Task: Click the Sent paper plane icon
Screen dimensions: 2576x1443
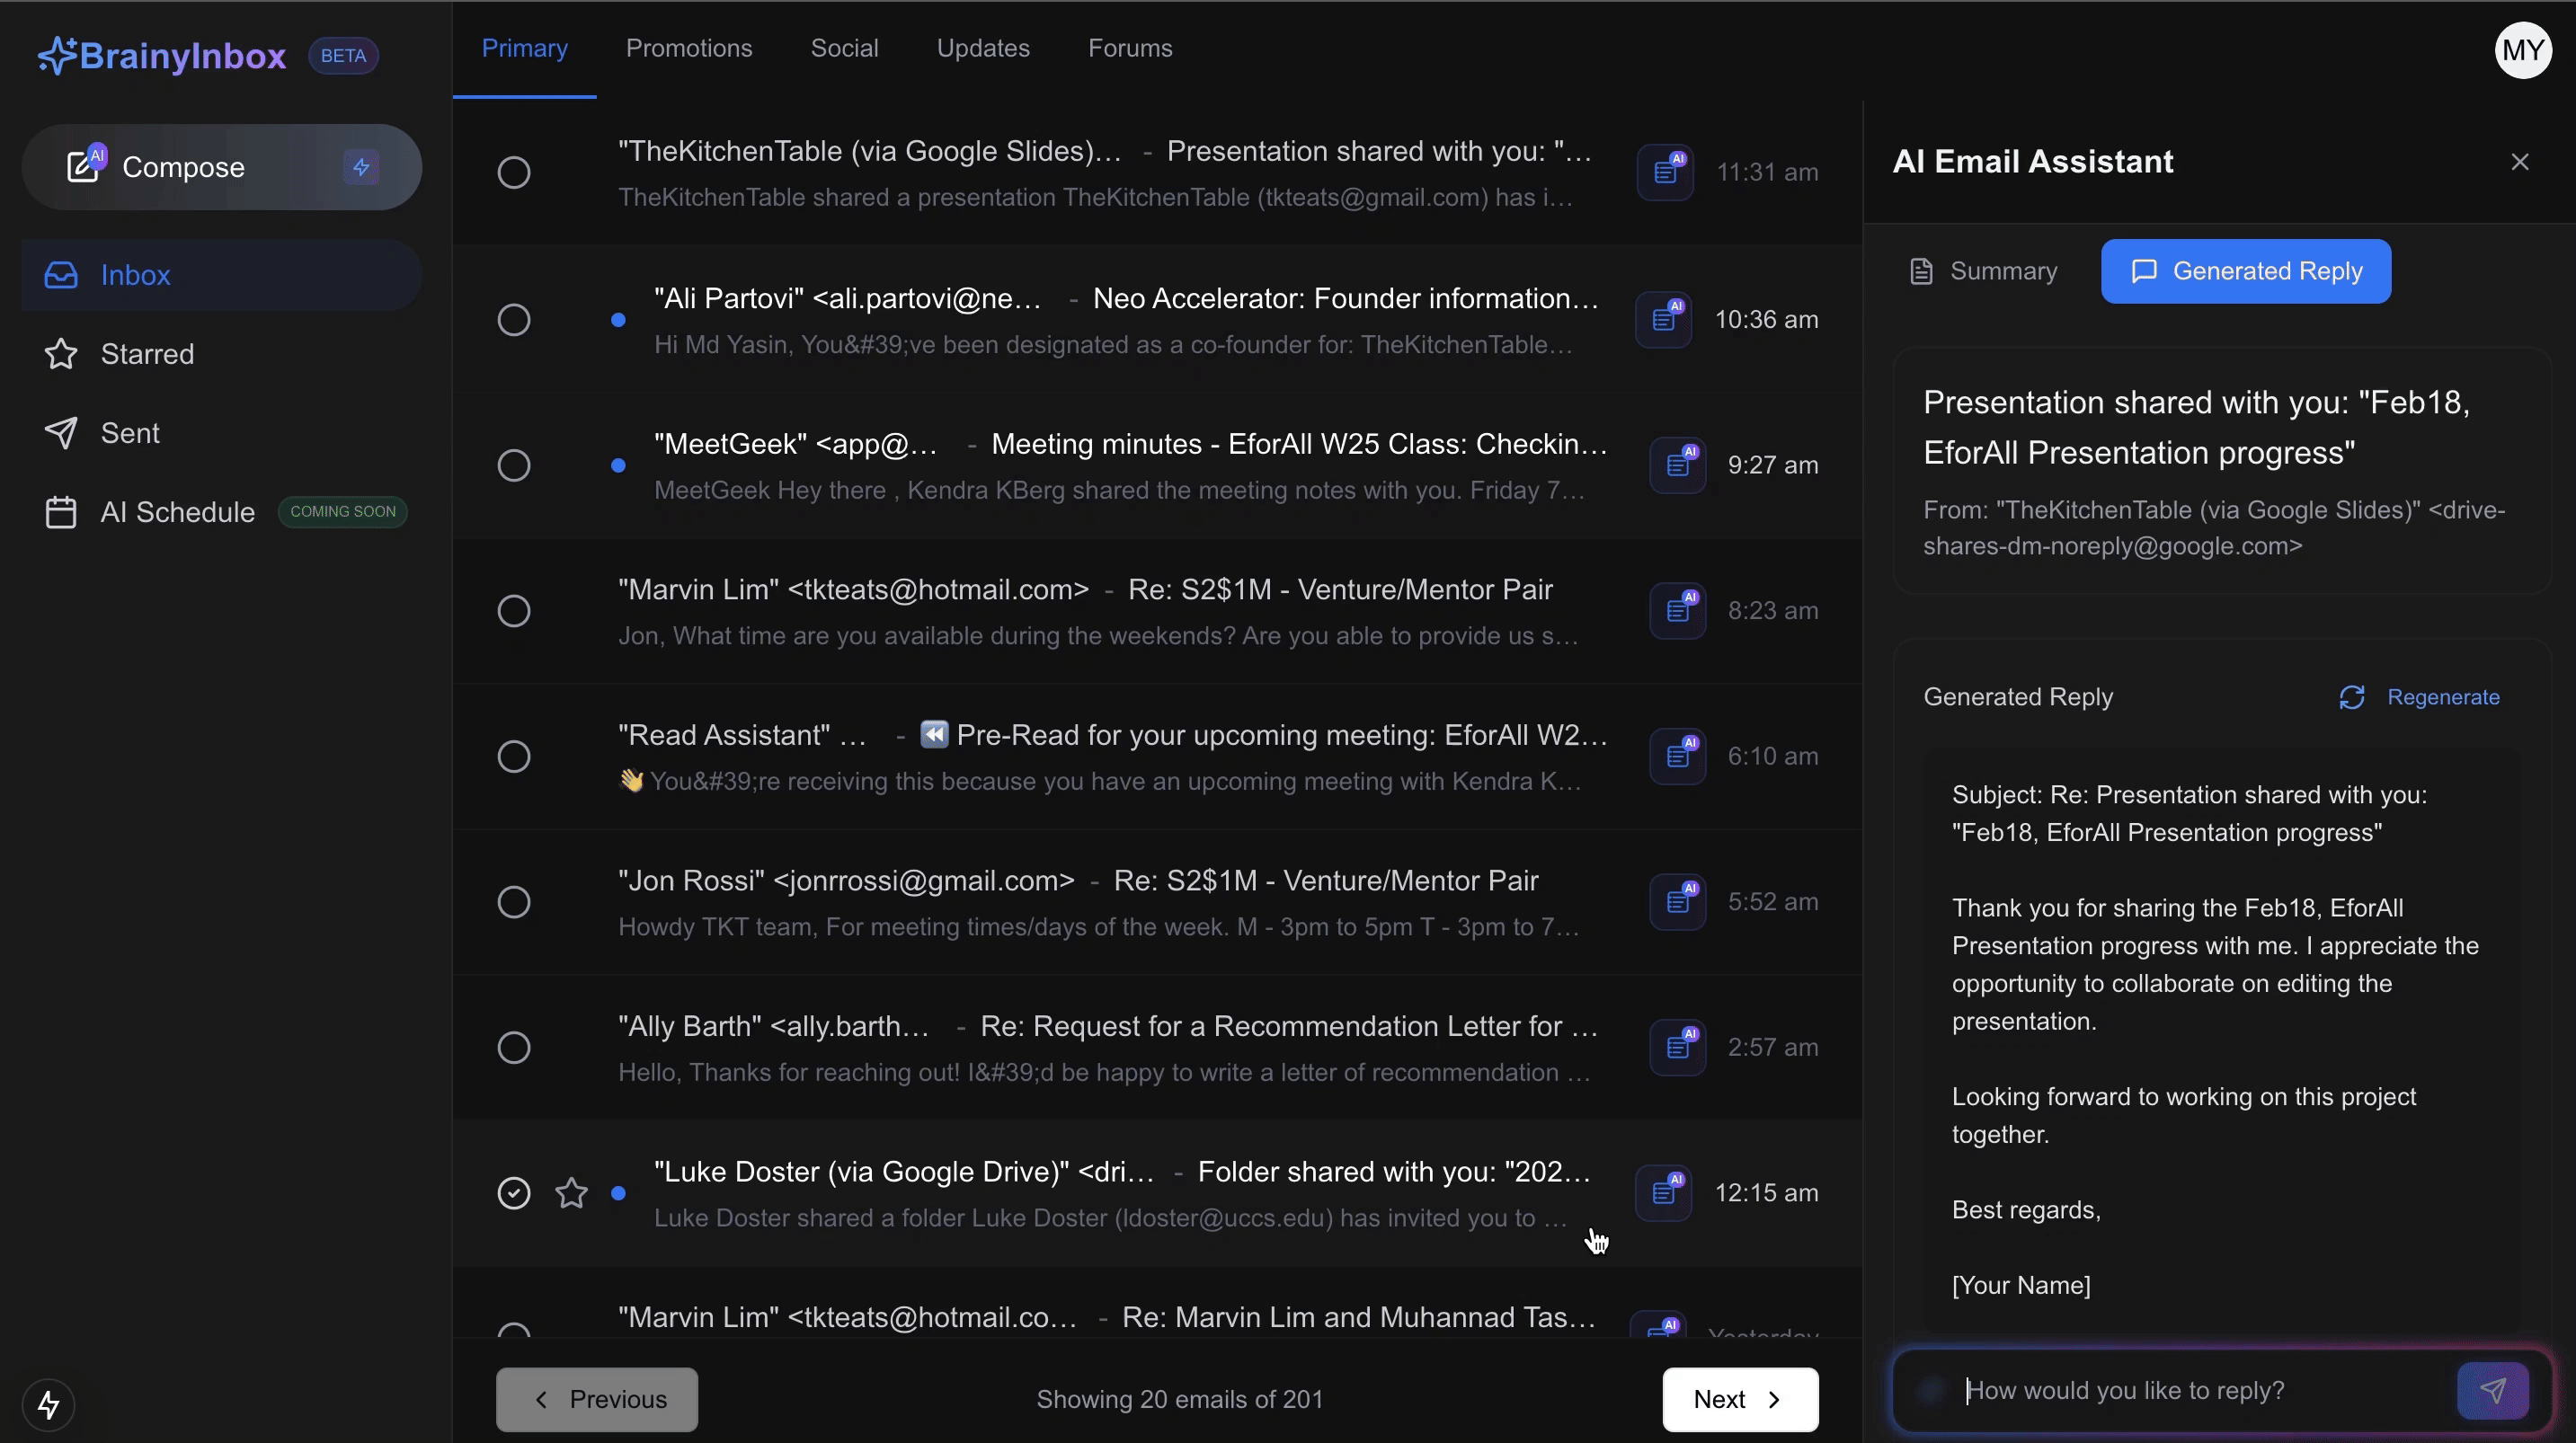Action: pyautogui.click(x=61, y=433)
